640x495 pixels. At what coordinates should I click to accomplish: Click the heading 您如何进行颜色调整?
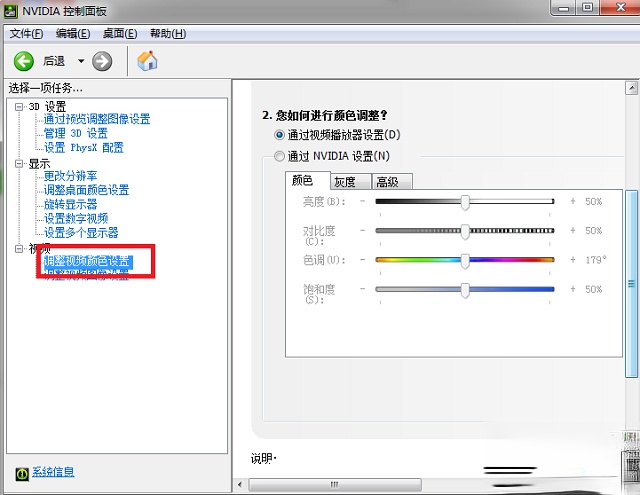[x=331, y=115]
